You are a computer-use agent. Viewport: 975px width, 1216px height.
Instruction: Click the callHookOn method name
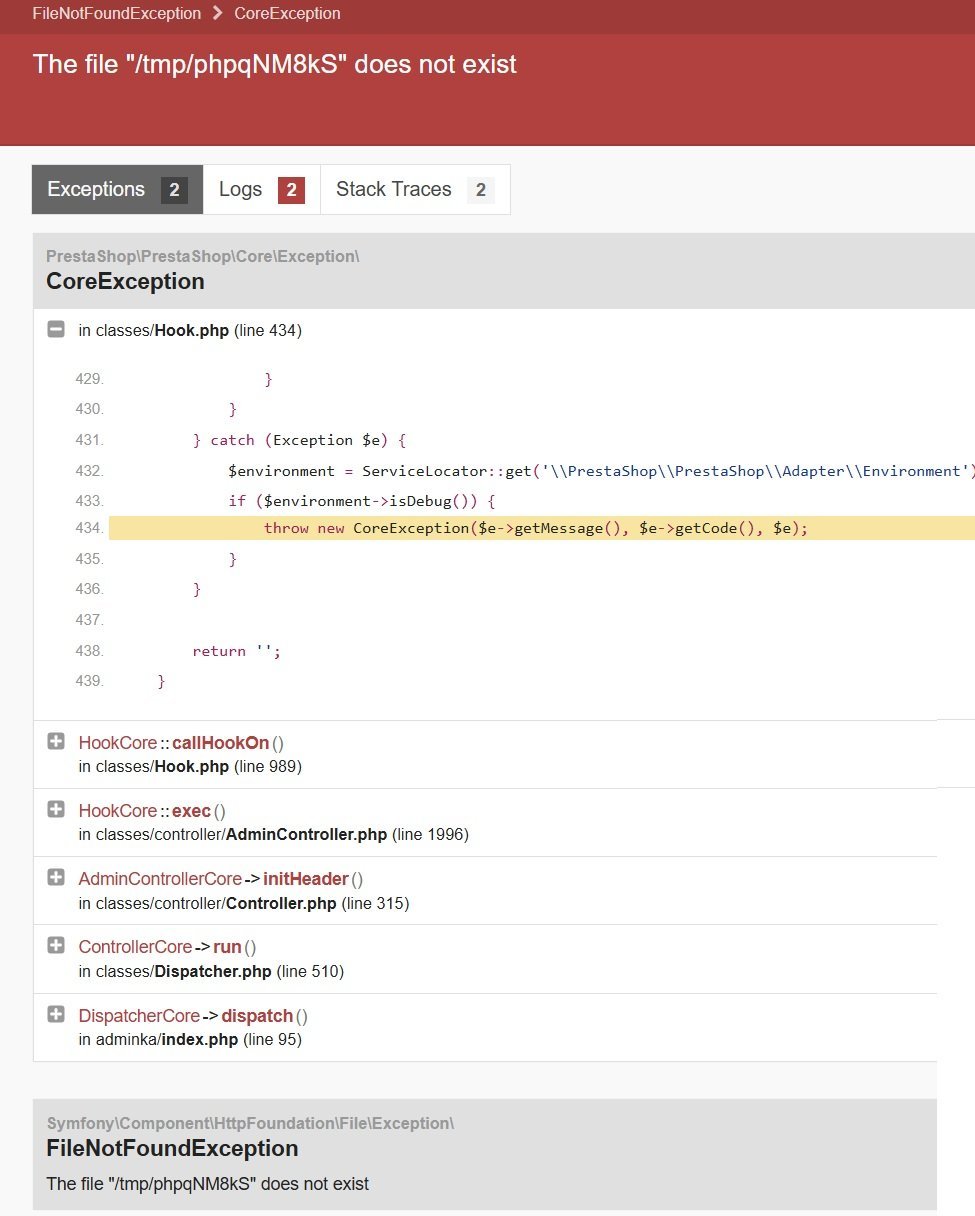pos(220,743)
